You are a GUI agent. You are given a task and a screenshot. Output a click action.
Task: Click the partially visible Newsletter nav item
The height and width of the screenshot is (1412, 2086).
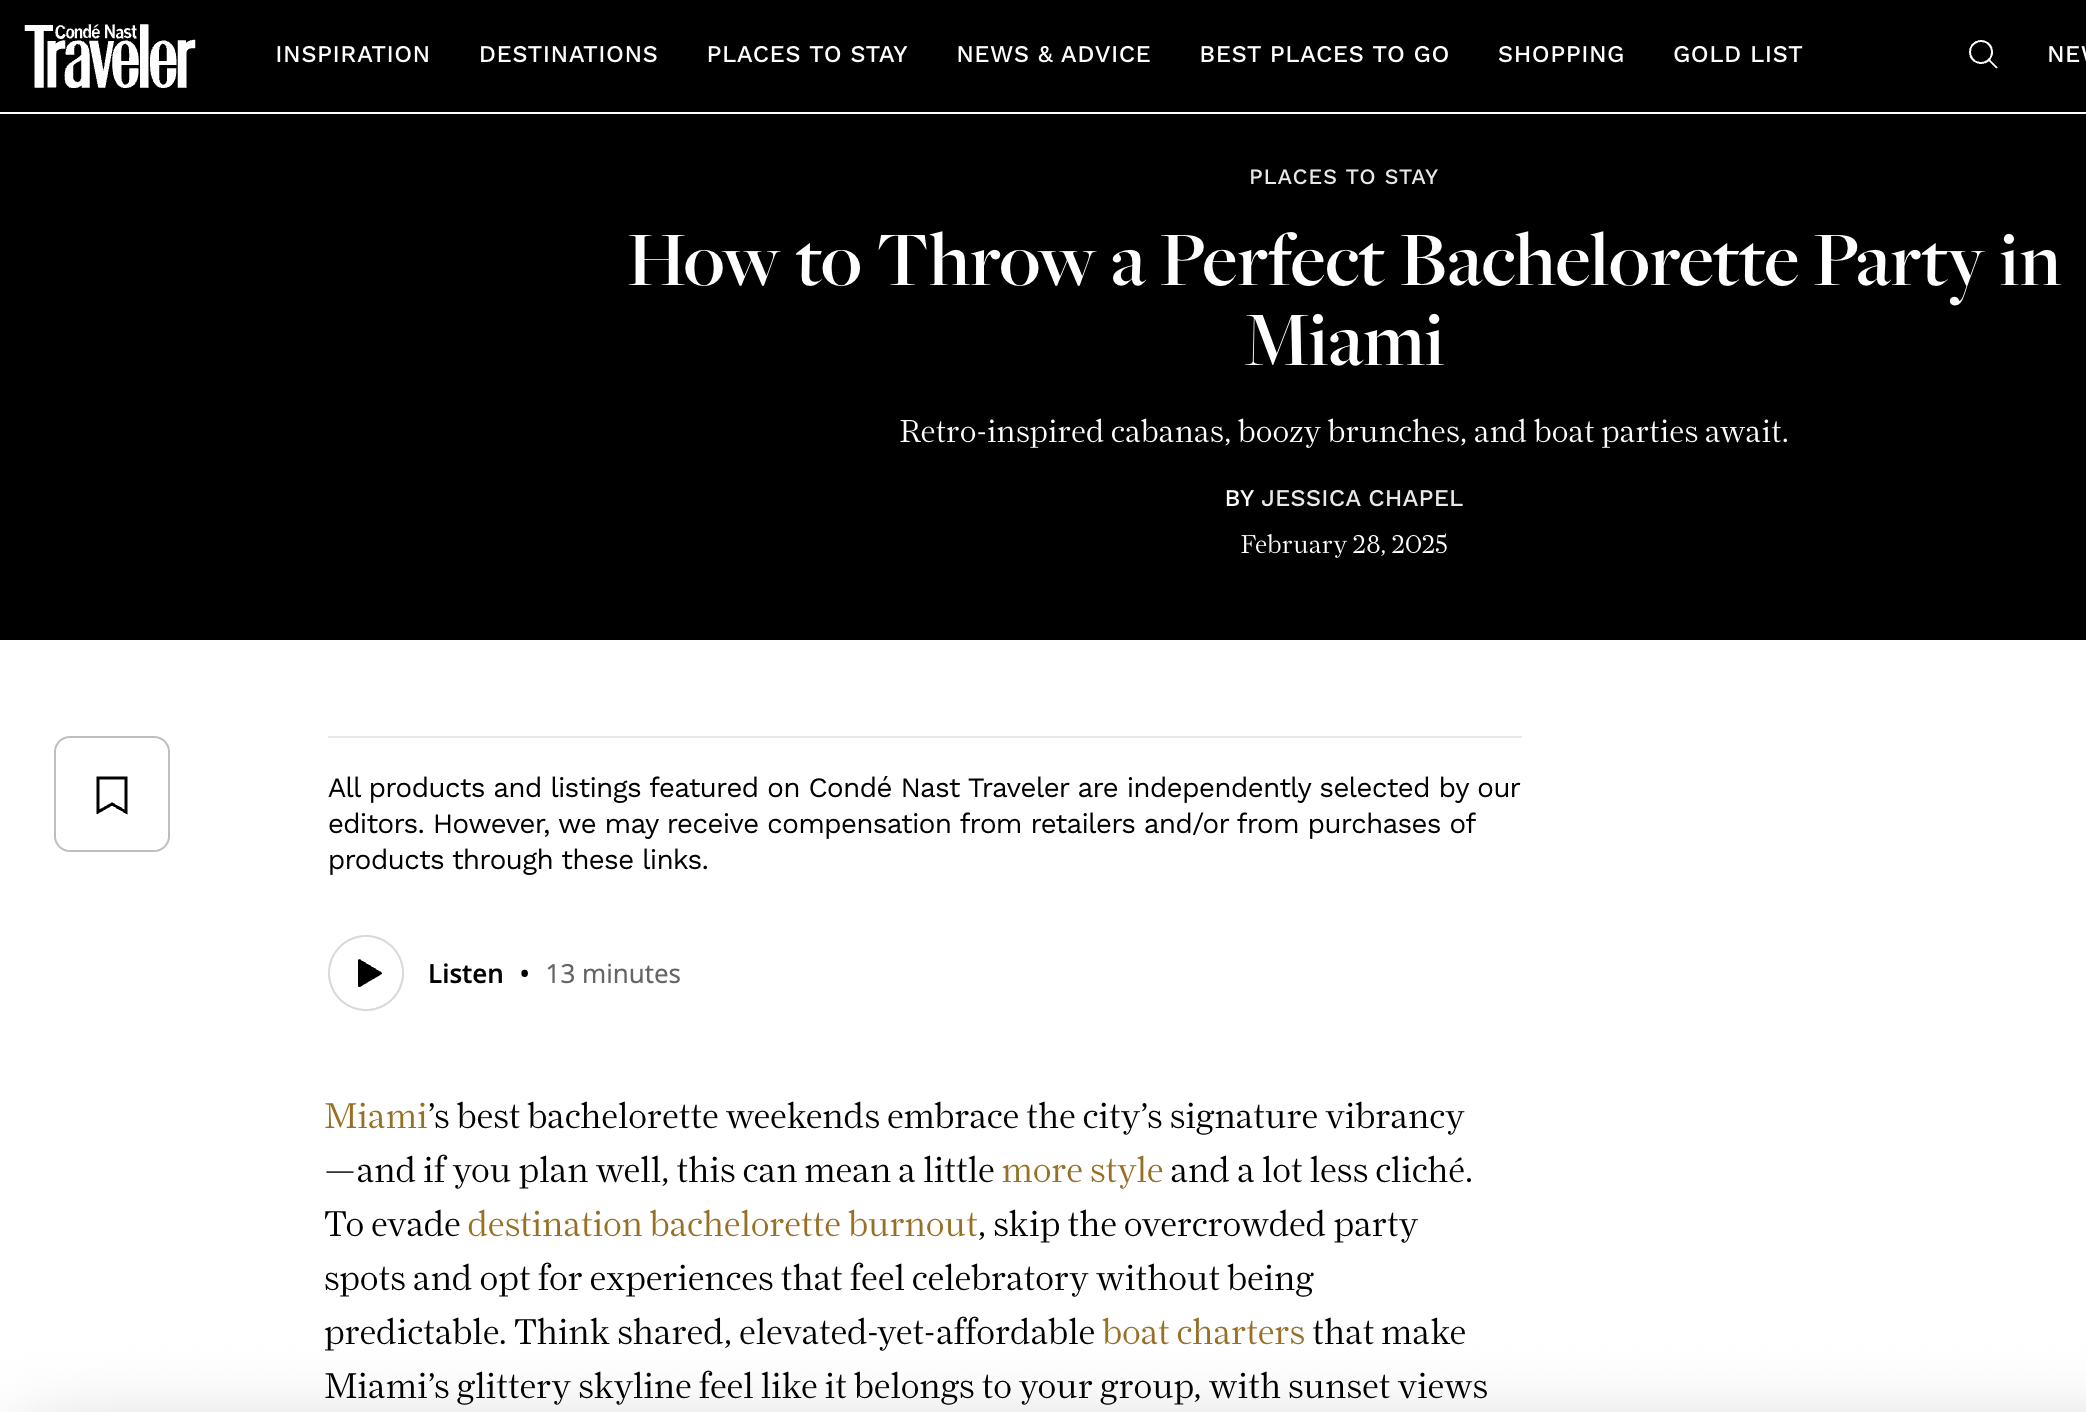(x=2066, y=54)
